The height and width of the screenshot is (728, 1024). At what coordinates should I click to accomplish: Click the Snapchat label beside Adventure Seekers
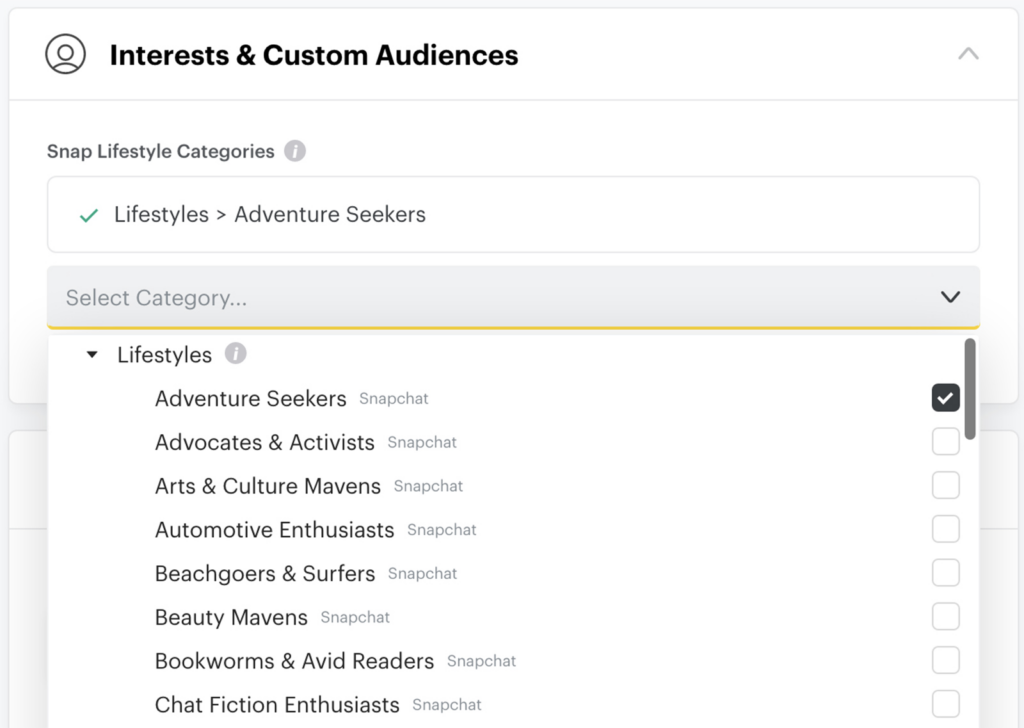393,399
